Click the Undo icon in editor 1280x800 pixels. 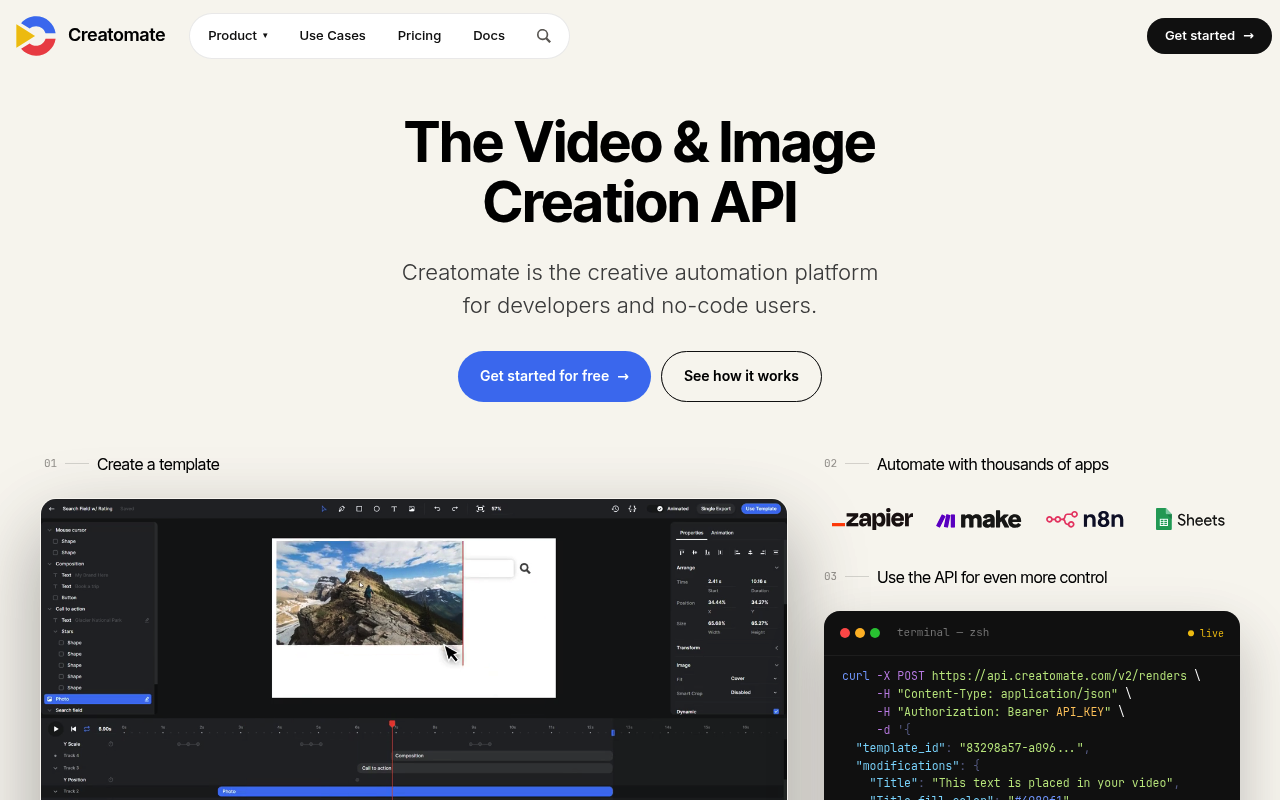(x=437, y=509)
